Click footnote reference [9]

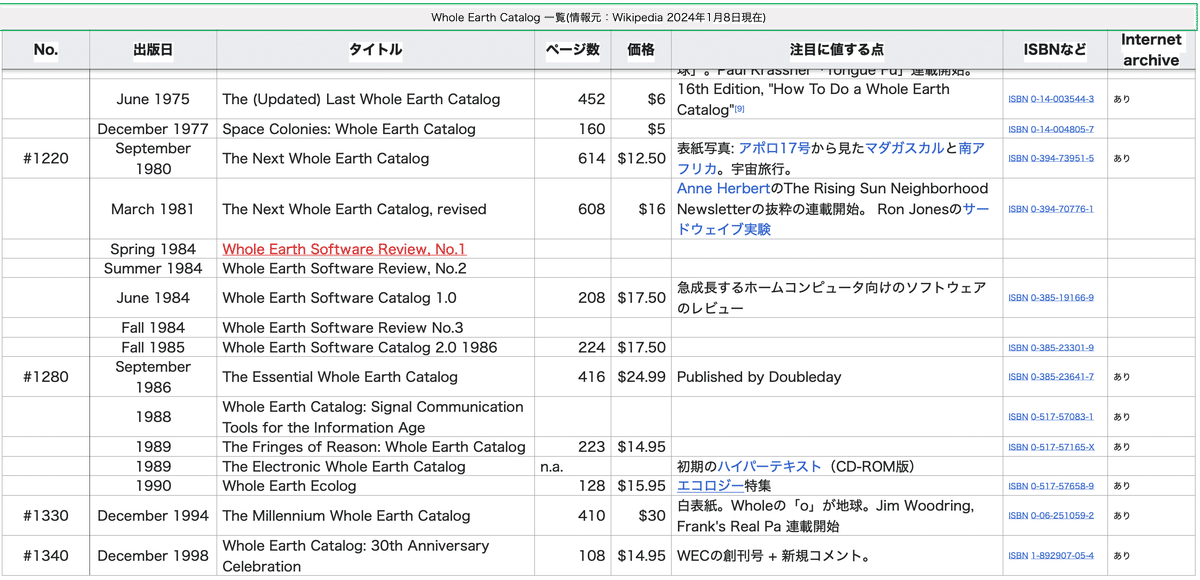coord(740,109)
